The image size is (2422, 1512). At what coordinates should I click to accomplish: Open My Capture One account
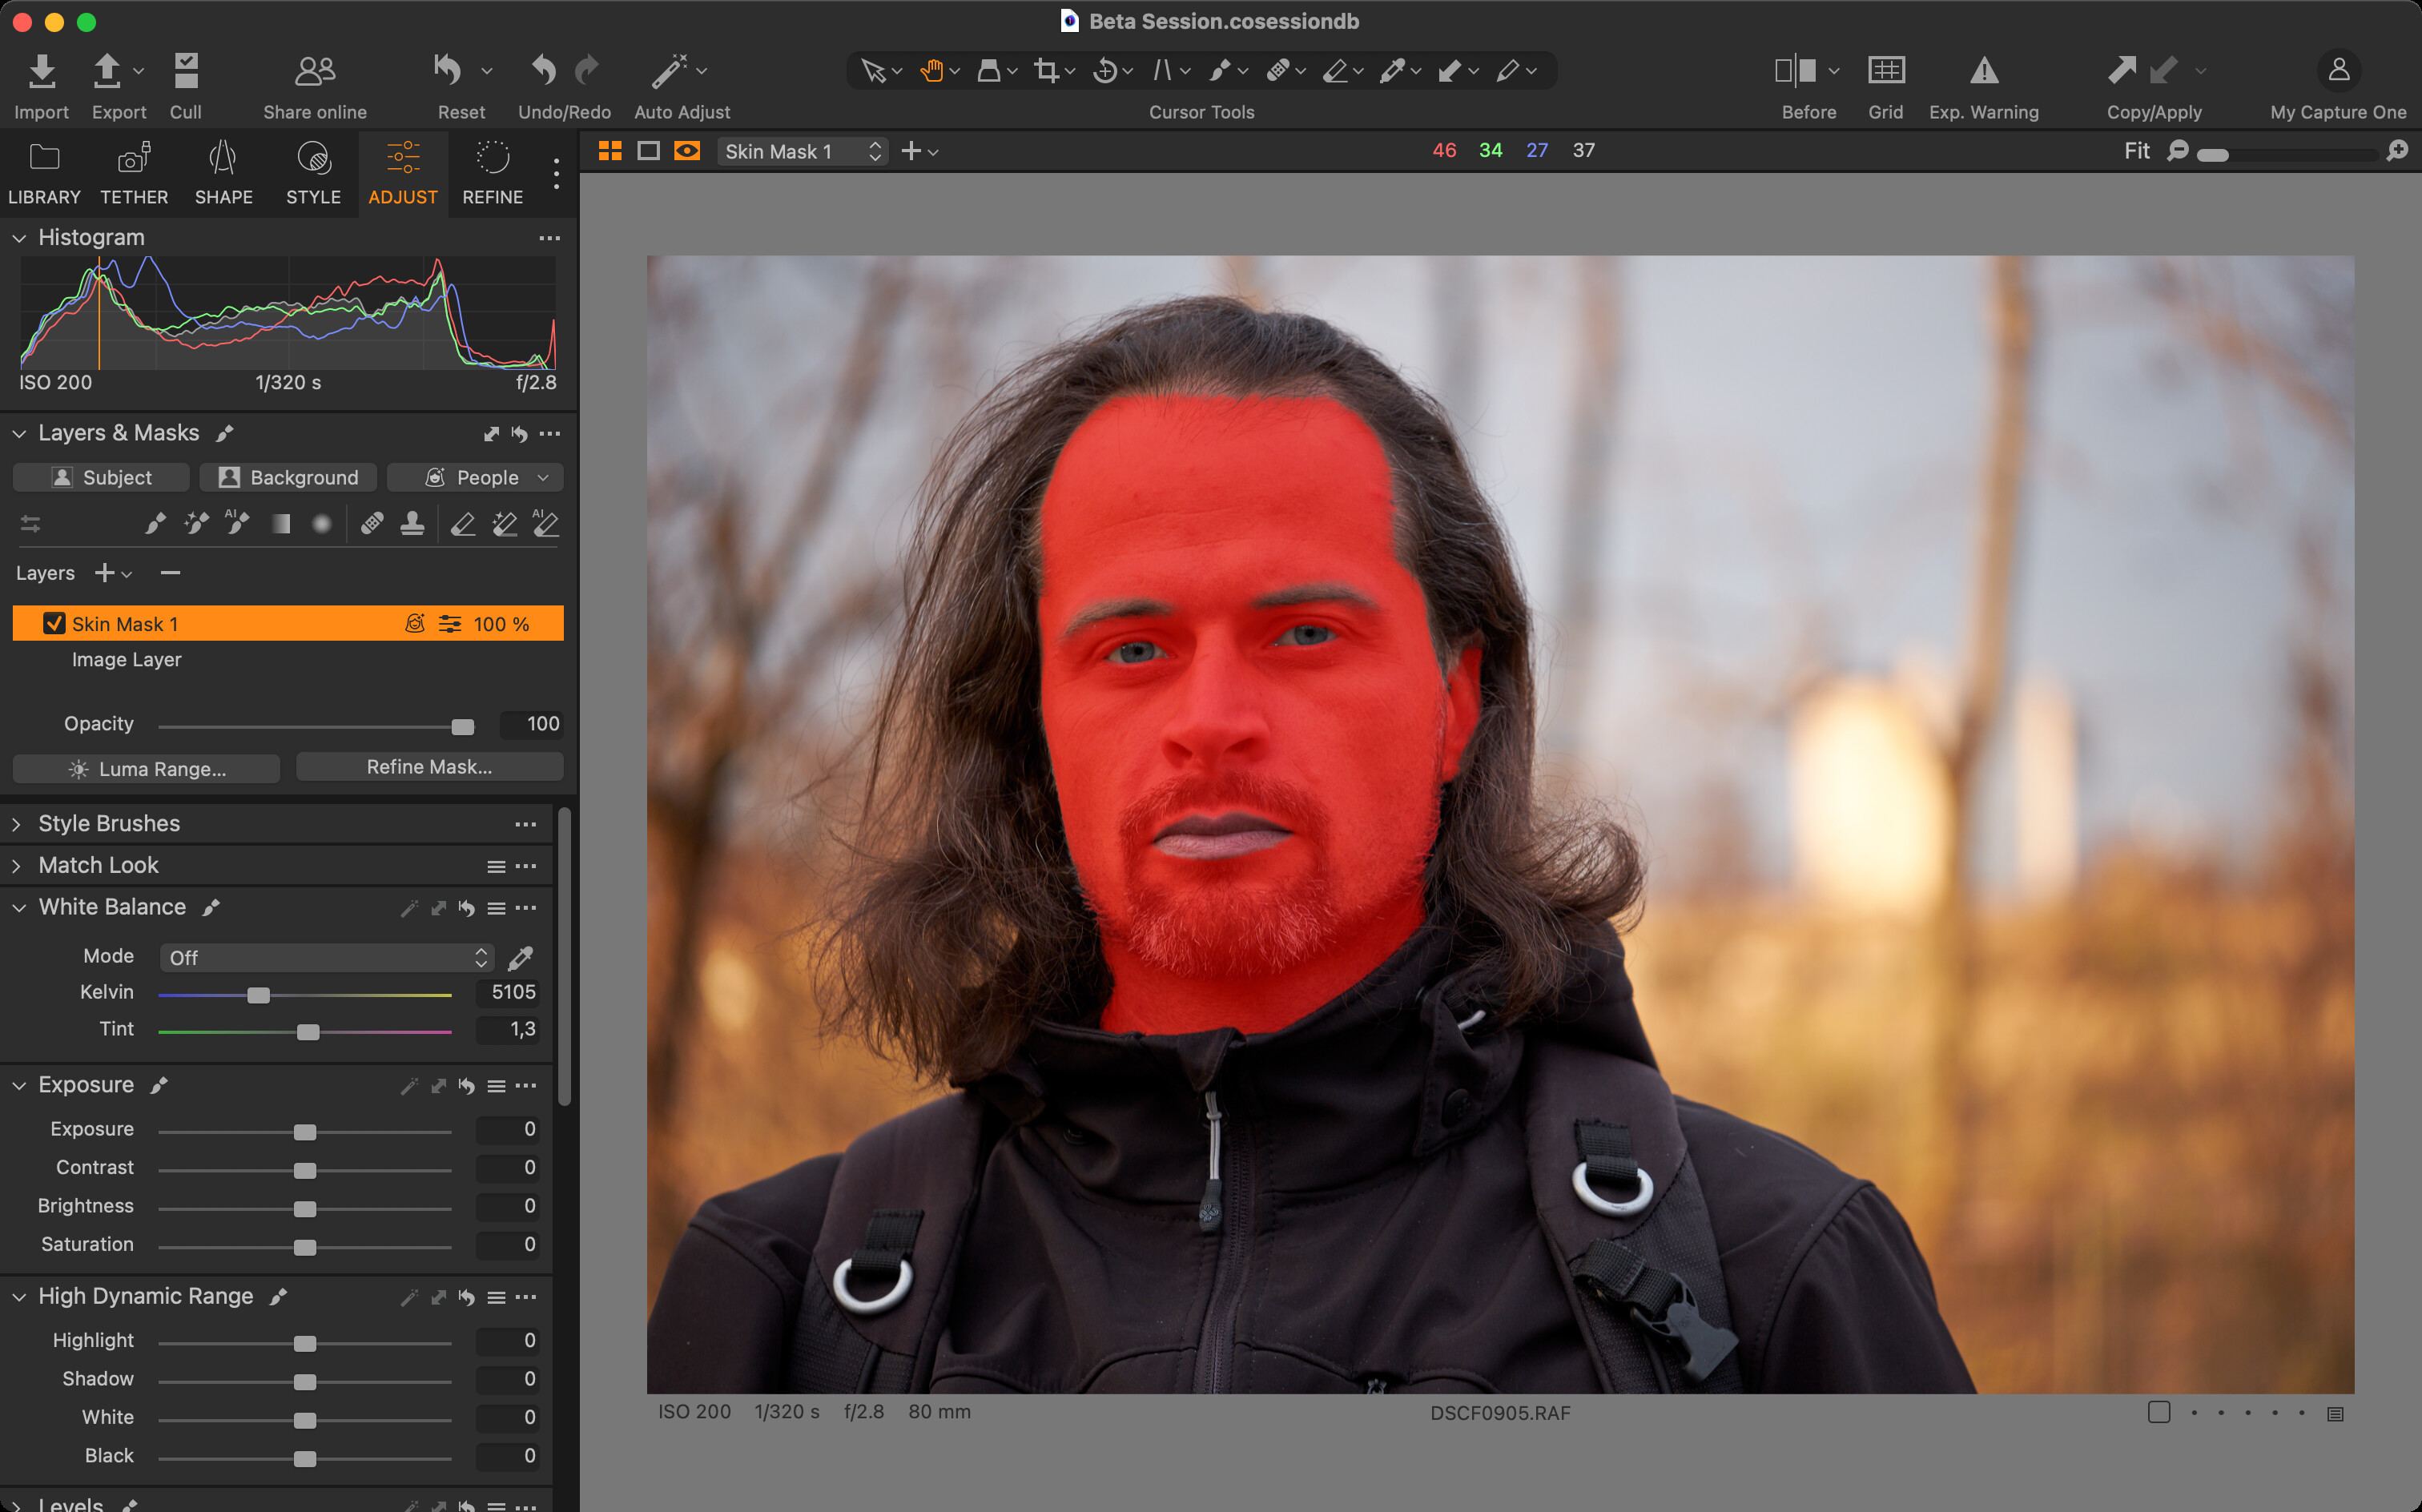pos(2338,70)
